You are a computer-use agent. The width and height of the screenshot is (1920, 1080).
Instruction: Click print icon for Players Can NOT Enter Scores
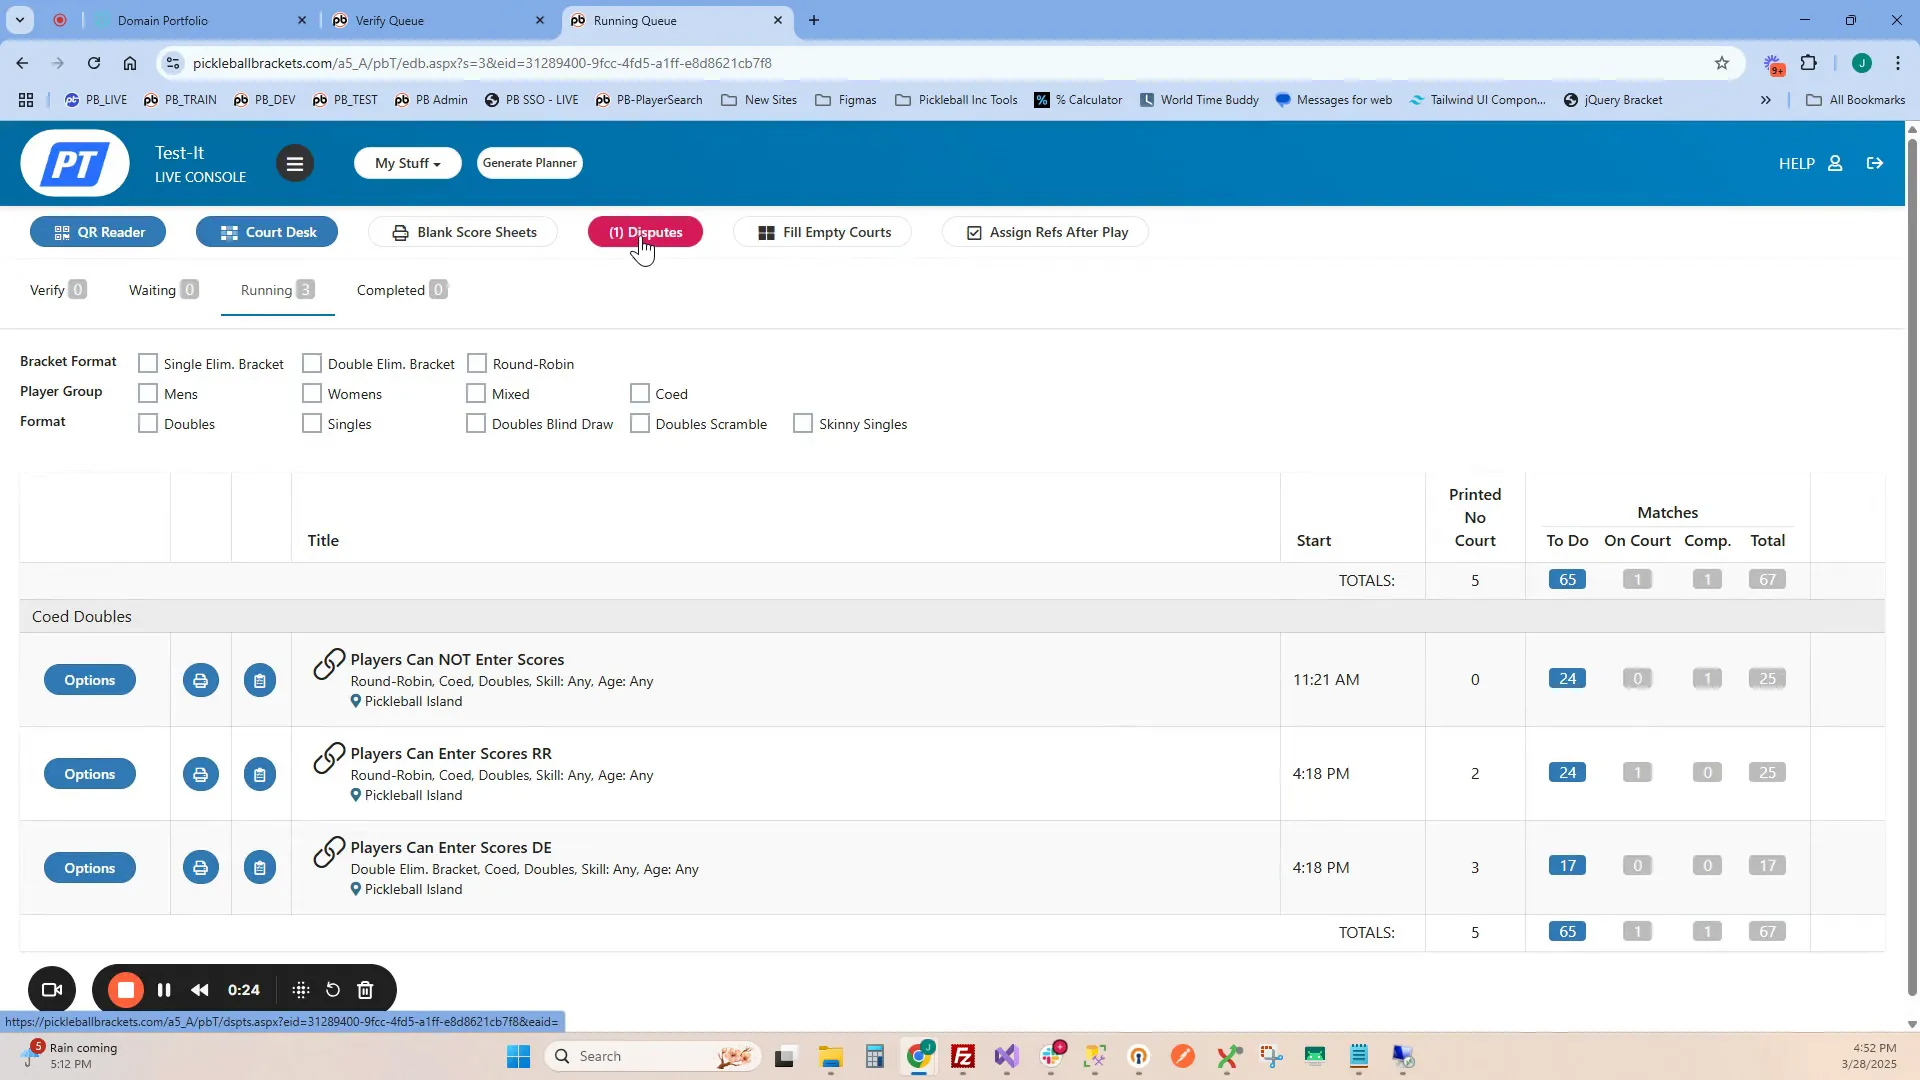click(200, 681)
